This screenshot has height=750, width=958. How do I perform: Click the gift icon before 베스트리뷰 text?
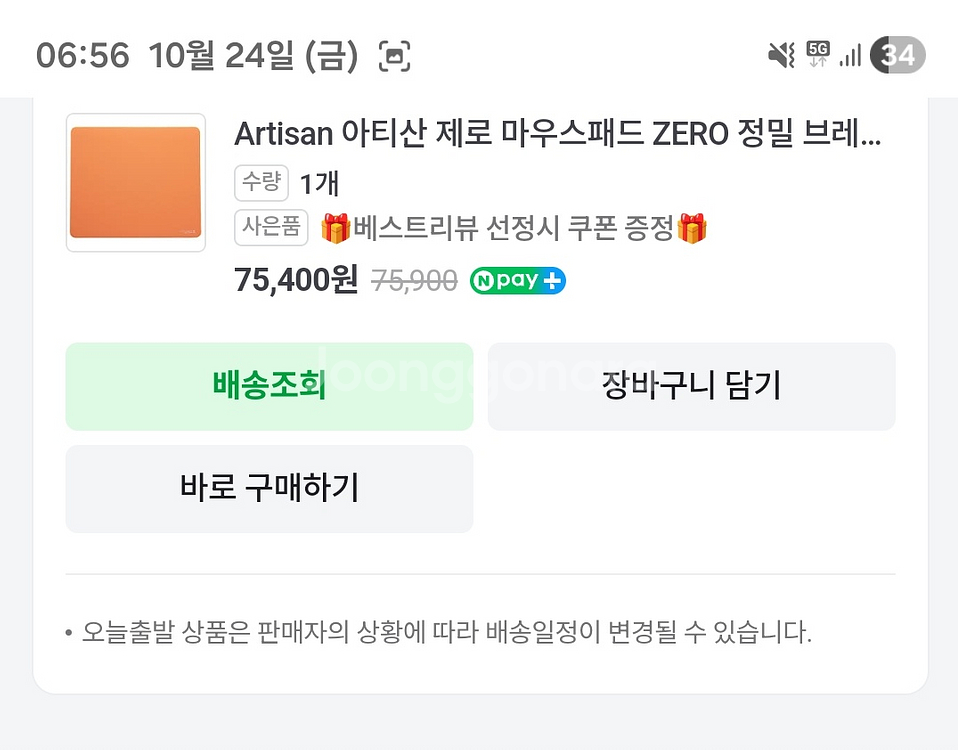(x=335, y=229)
